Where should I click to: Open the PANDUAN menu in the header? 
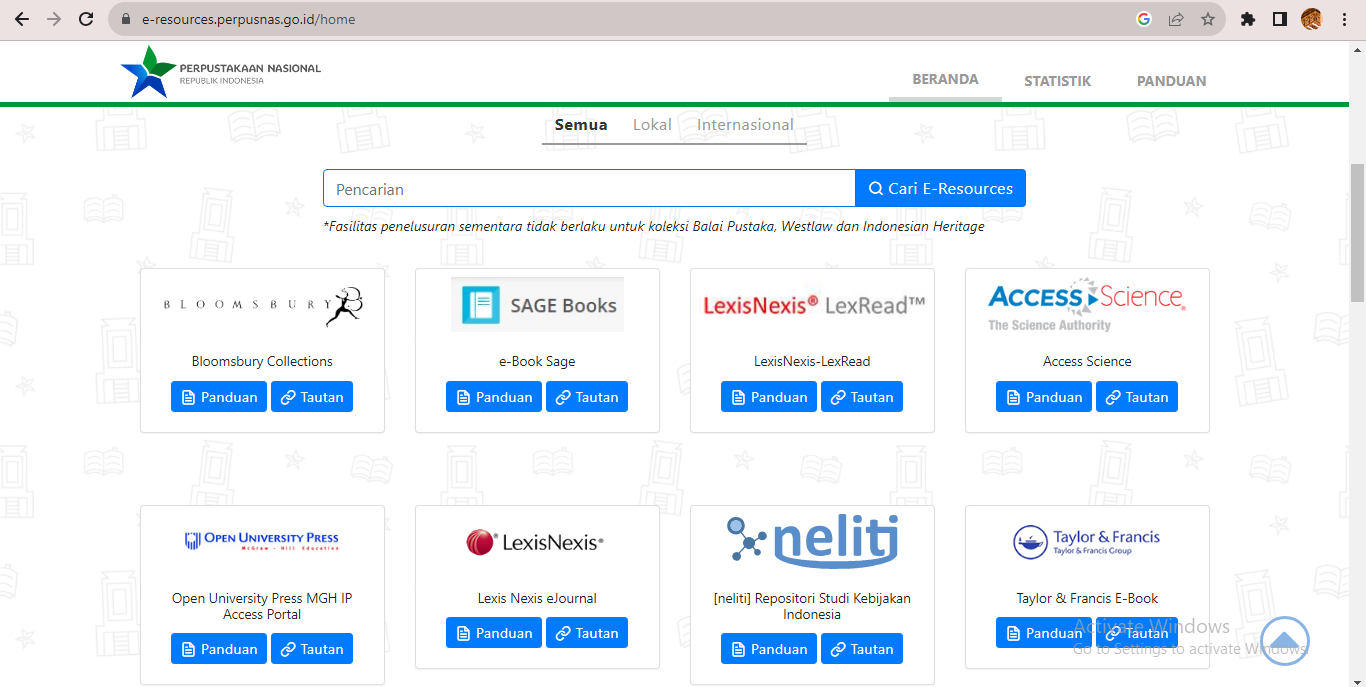click(1171, 81)
